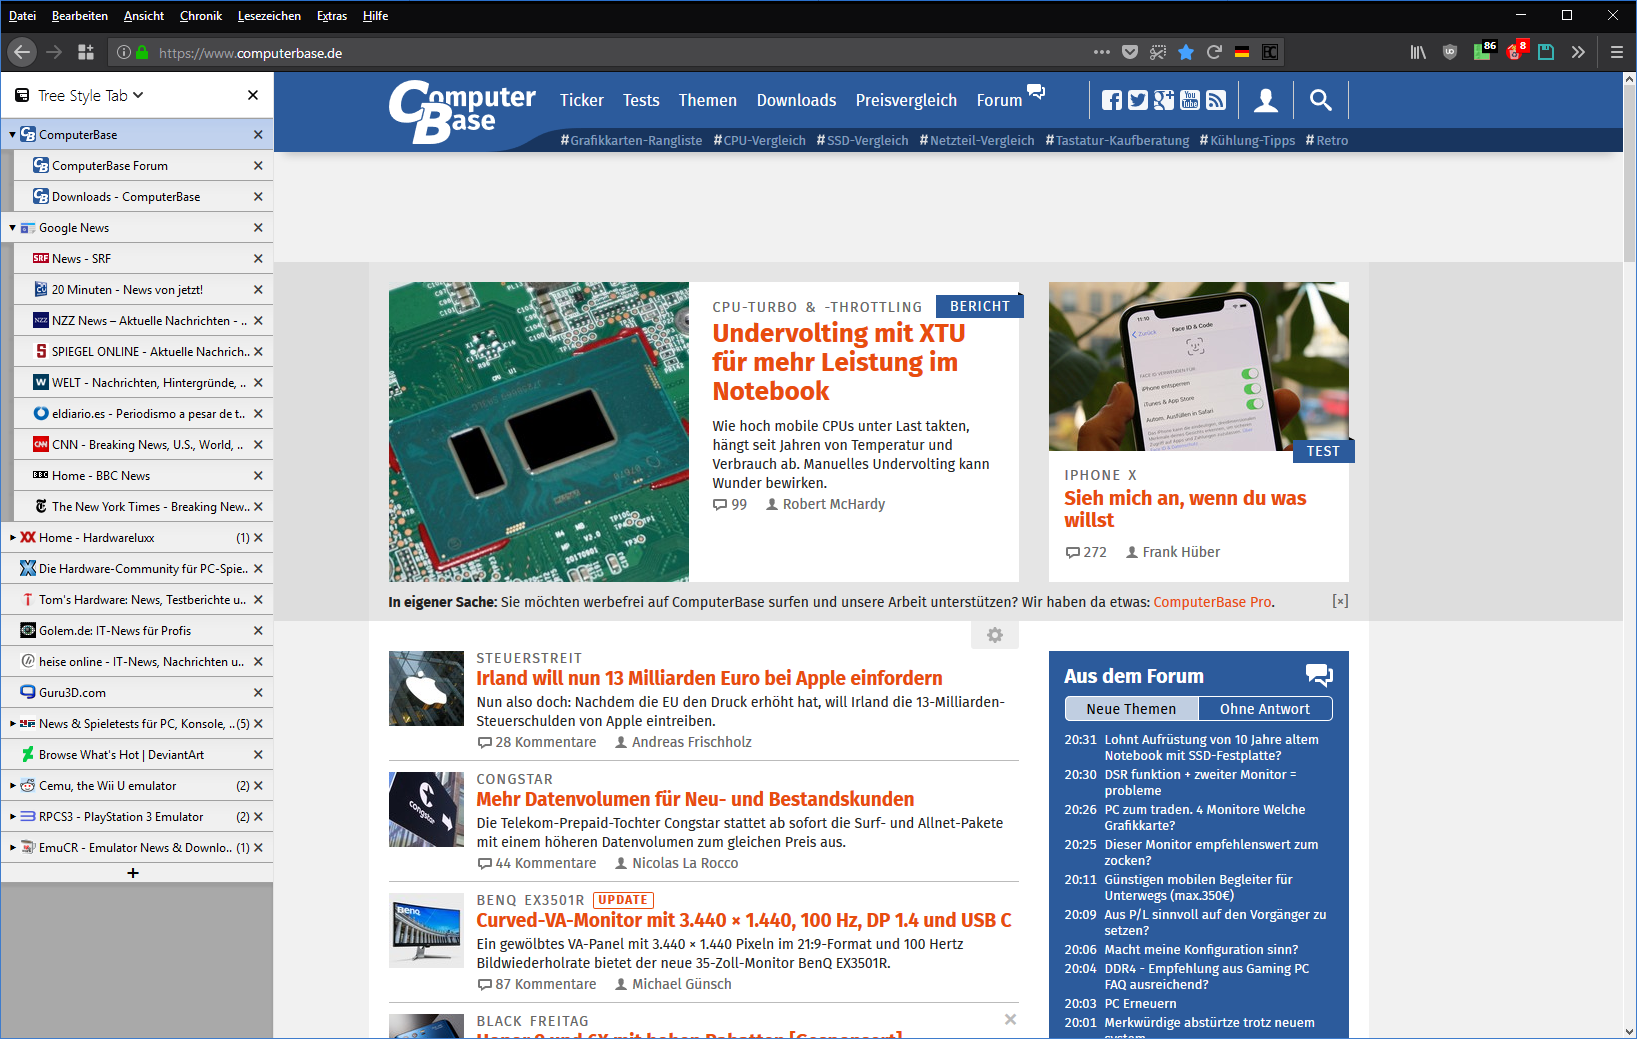The height and width of the screenshot is (1039, 1637).
Task: Open the ComputerBase Pro link
Action: pos(1212,602)
